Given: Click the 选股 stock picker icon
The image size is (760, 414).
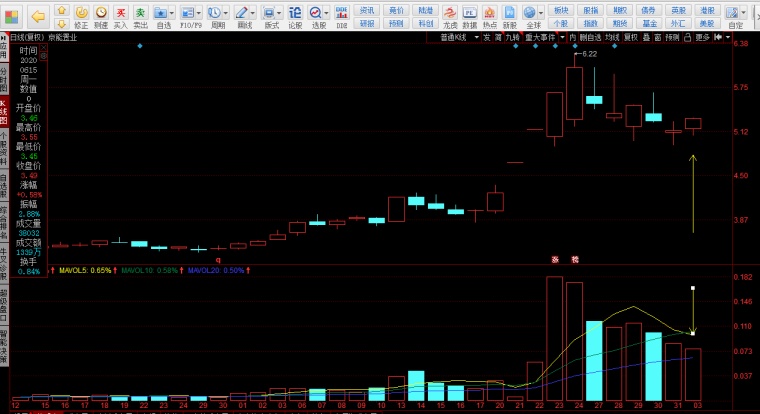Looking at the screenshot, I should point(316,12).
